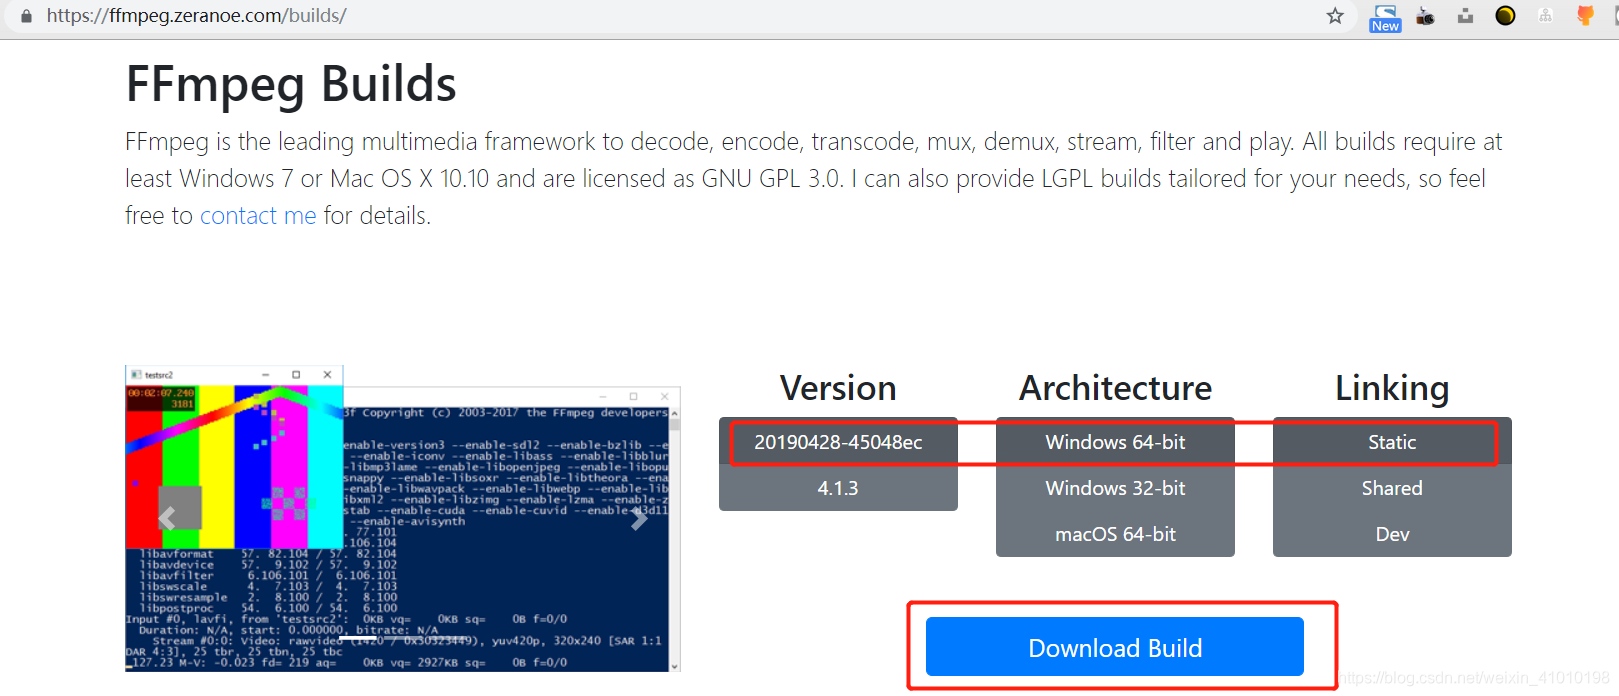Choose macOS 64-bit architecture
The height and width of the screenshot is (696, 1619).
coord(1115,534)
